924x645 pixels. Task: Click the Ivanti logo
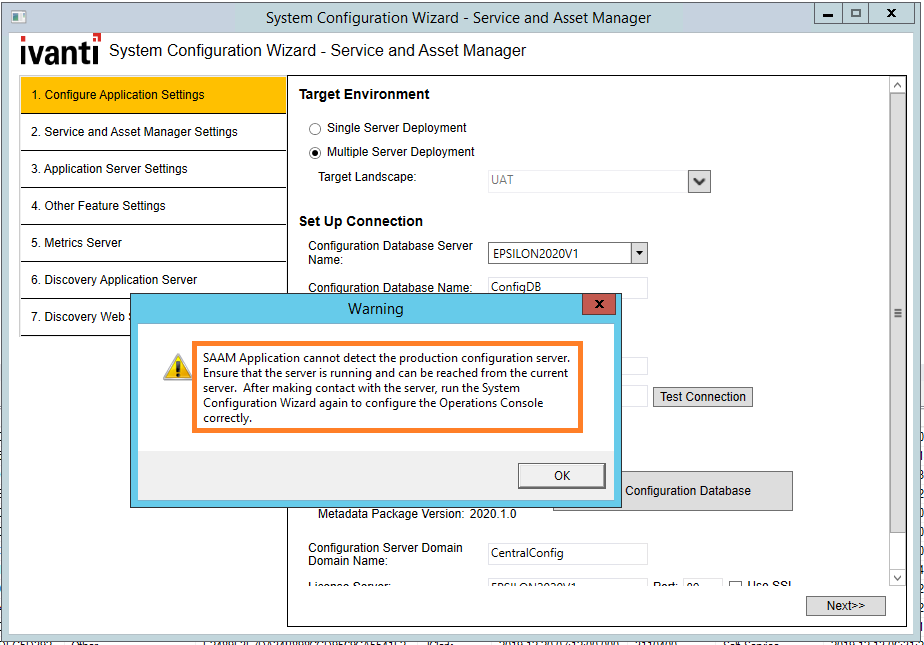pyautogui.click(x=60, y=50)
